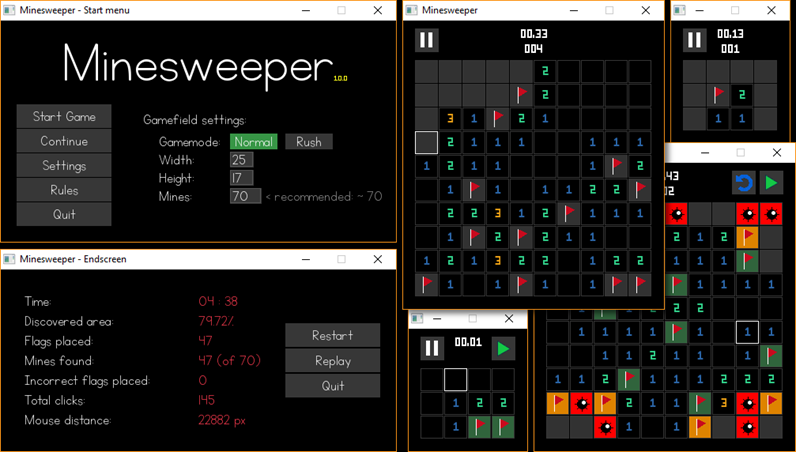Click the Start Game button

[x=64, y=117]
